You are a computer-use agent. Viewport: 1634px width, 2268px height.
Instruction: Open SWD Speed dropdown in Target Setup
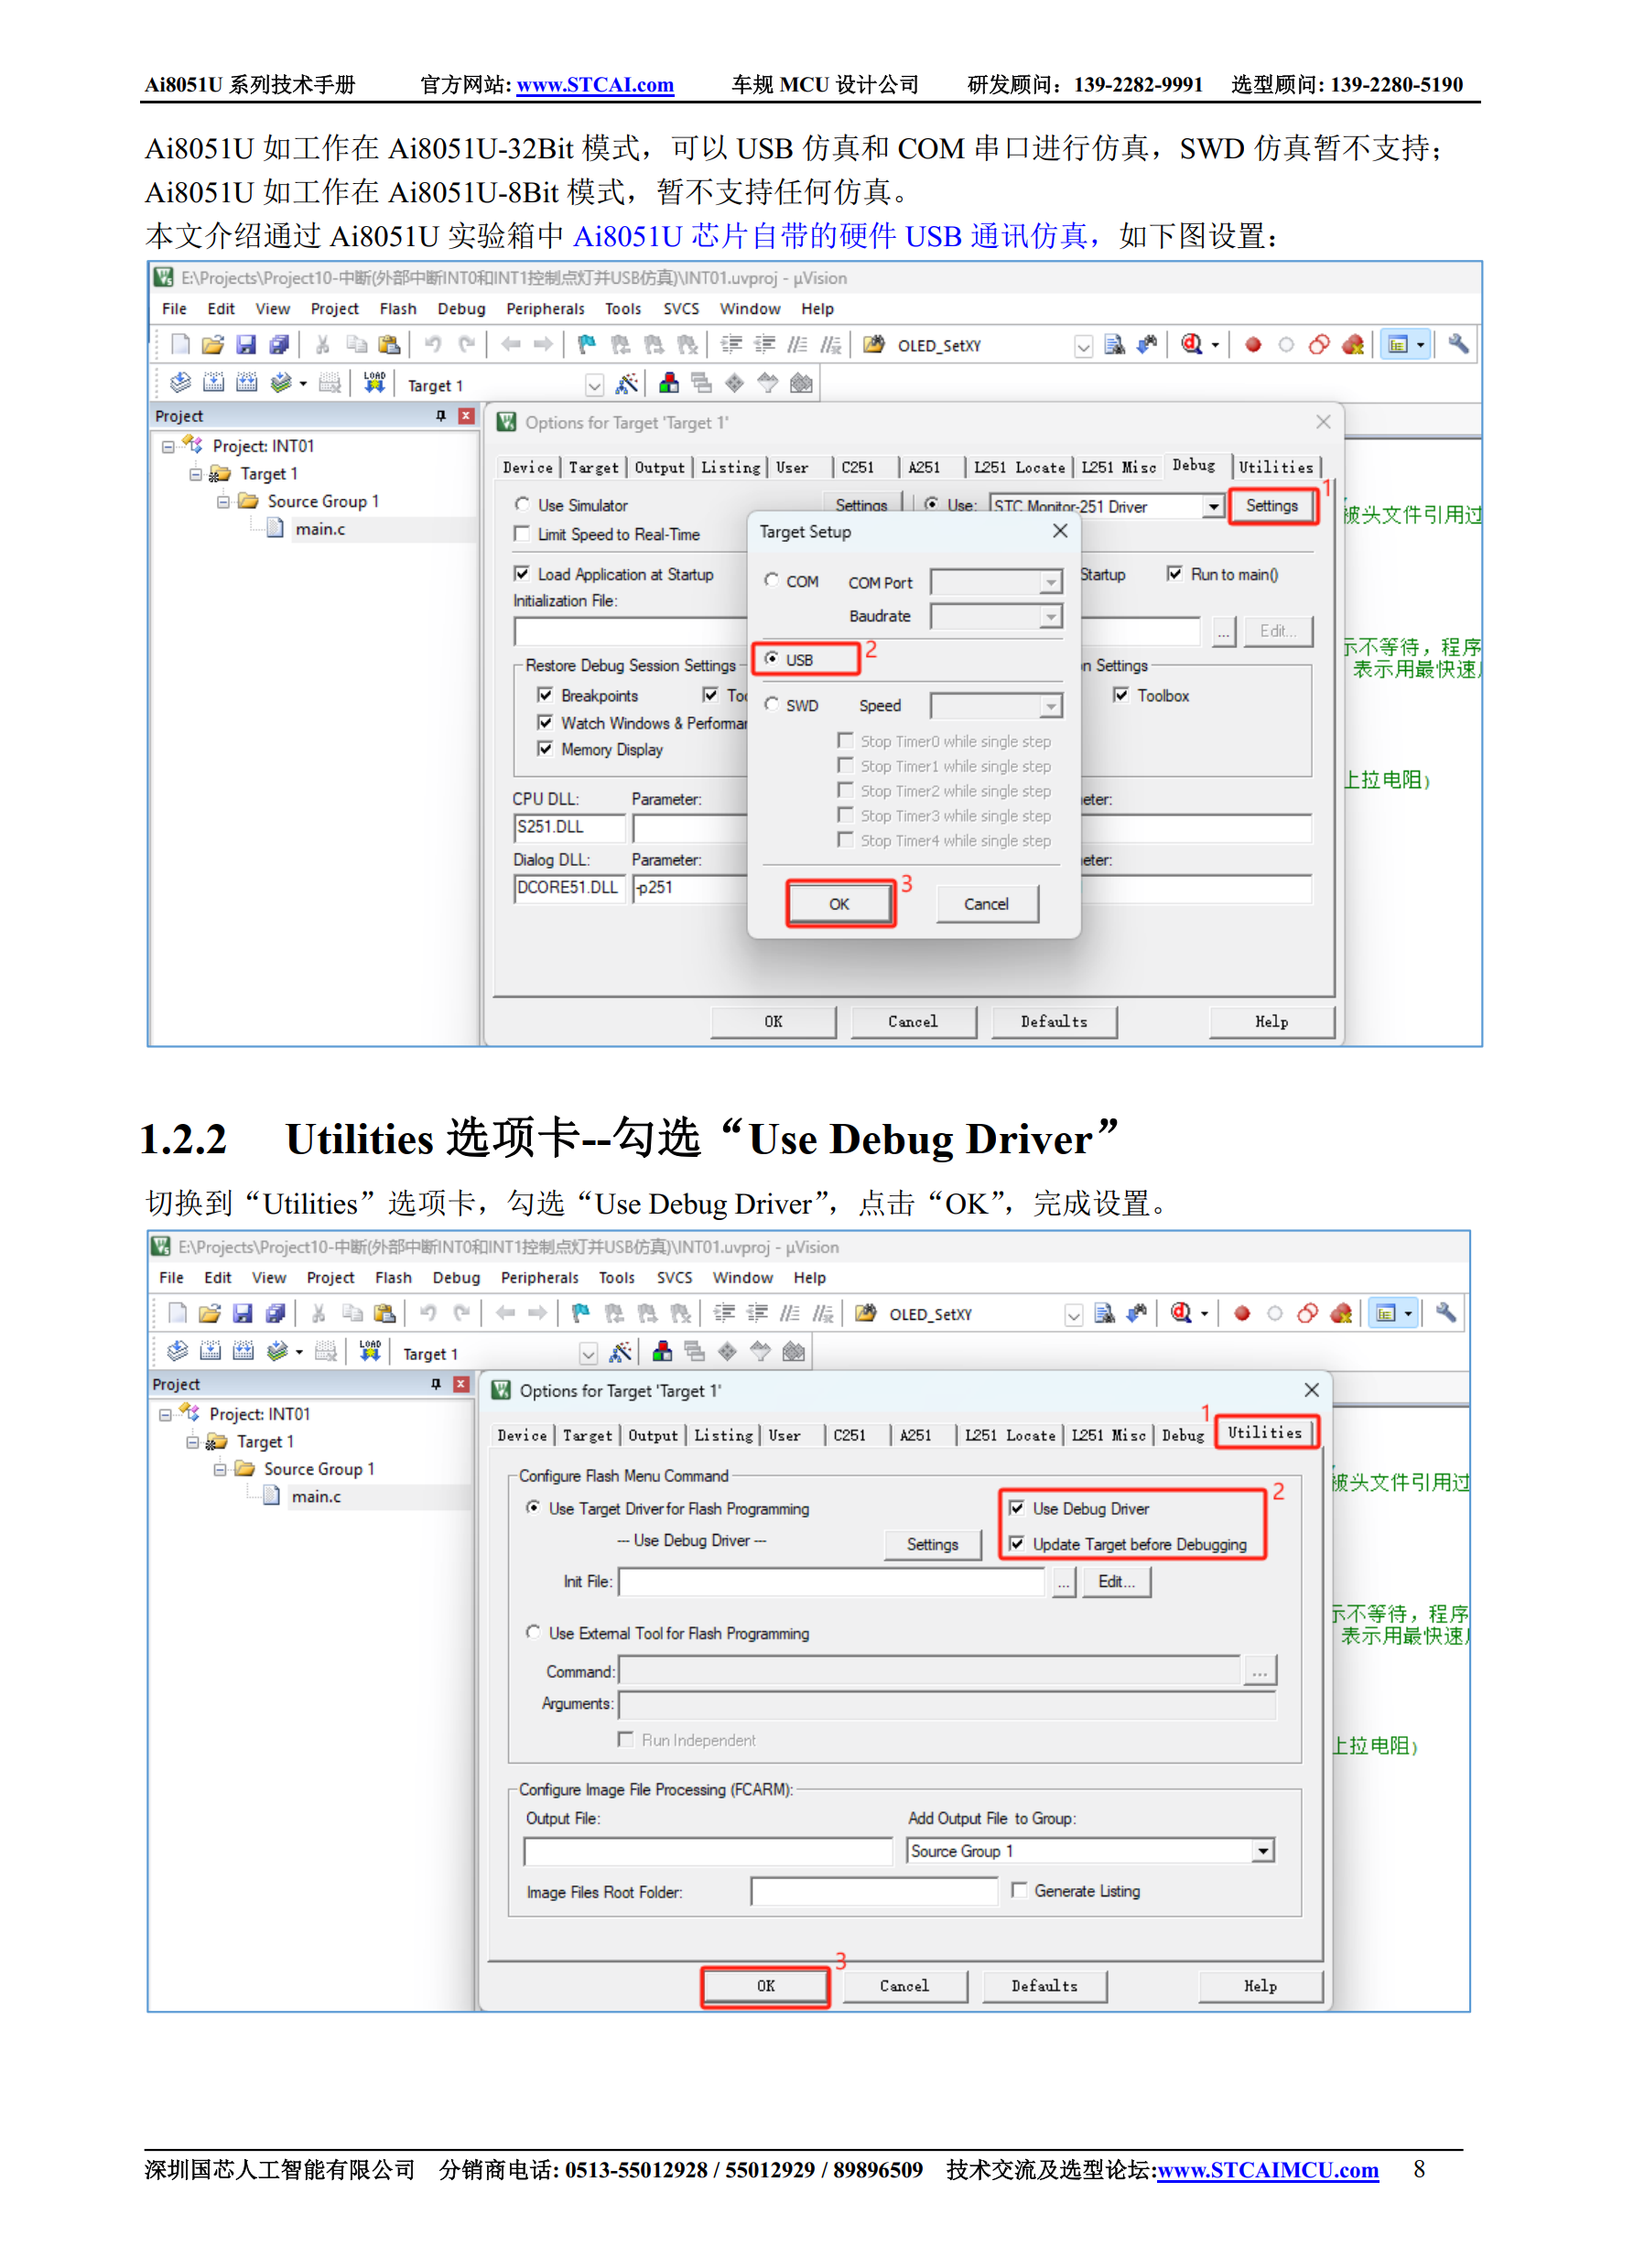(1050, 706)
